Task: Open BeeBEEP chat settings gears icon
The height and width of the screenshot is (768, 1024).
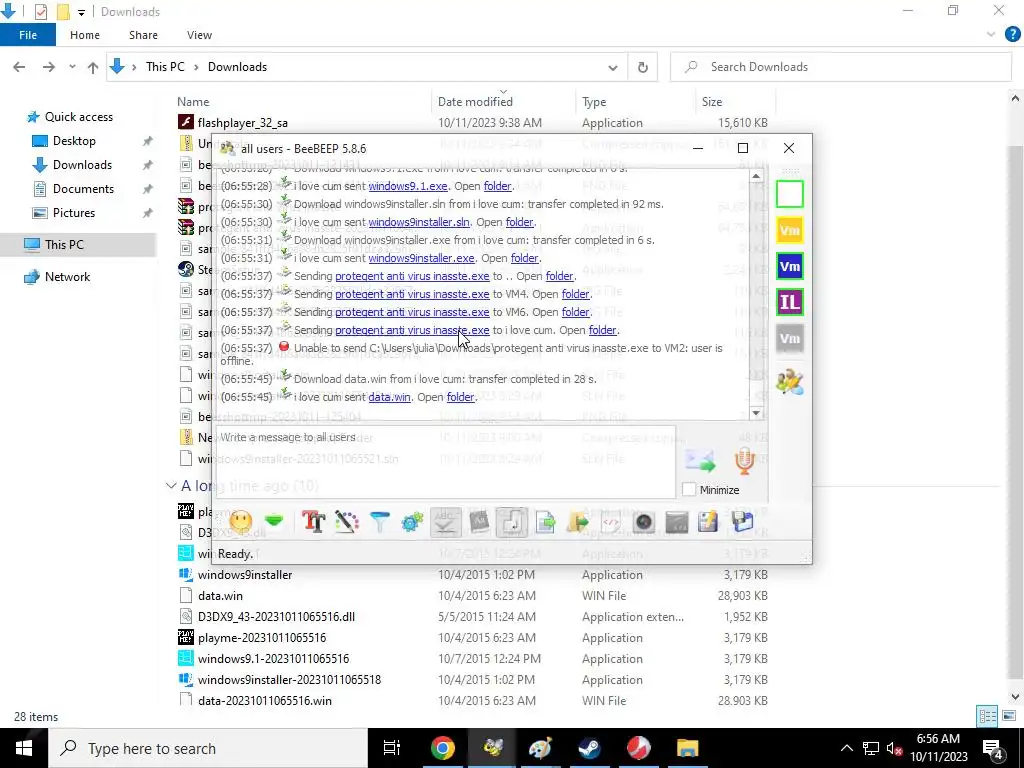Action: click(x=413, y=522)
